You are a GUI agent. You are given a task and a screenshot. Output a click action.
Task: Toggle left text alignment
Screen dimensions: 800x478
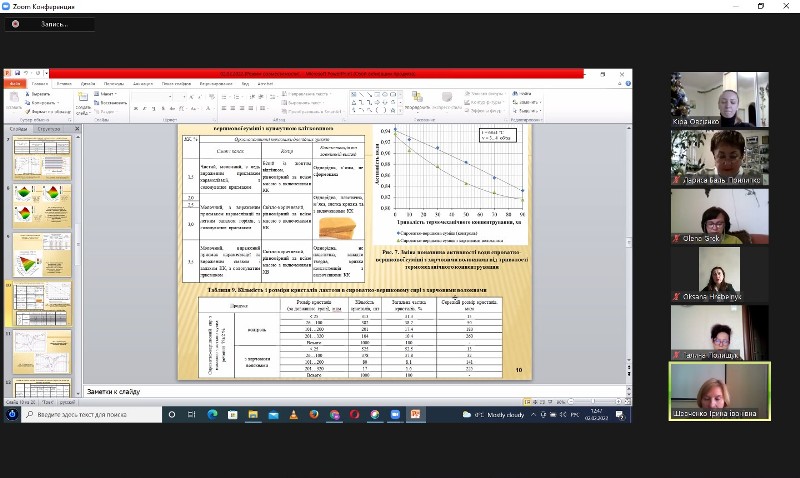(224, 108)
